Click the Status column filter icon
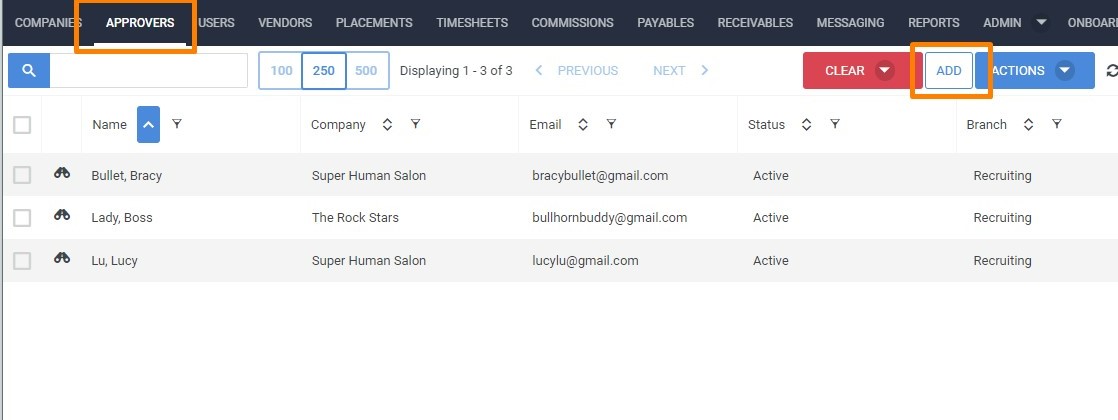Screen dimensions: 1118x420 point(834,125)
